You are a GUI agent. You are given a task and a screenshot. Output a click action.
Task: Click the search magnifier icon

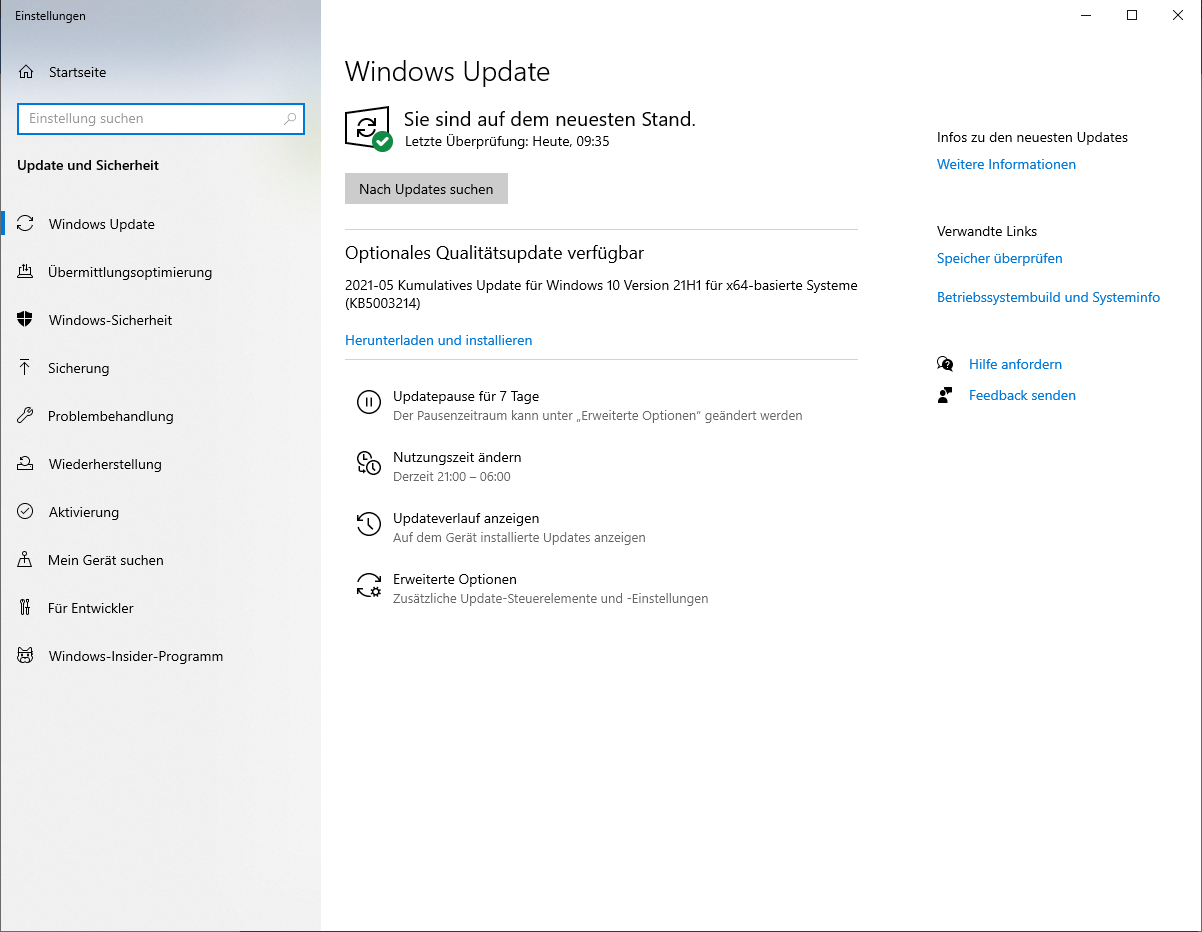click(x=290, y=119)
